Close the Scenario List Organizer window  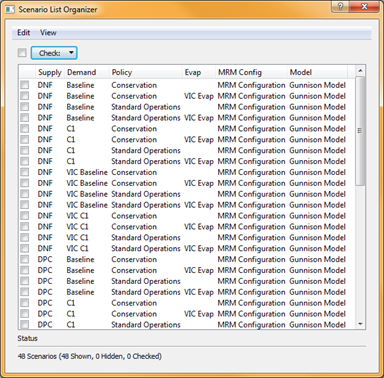point(364,6)
